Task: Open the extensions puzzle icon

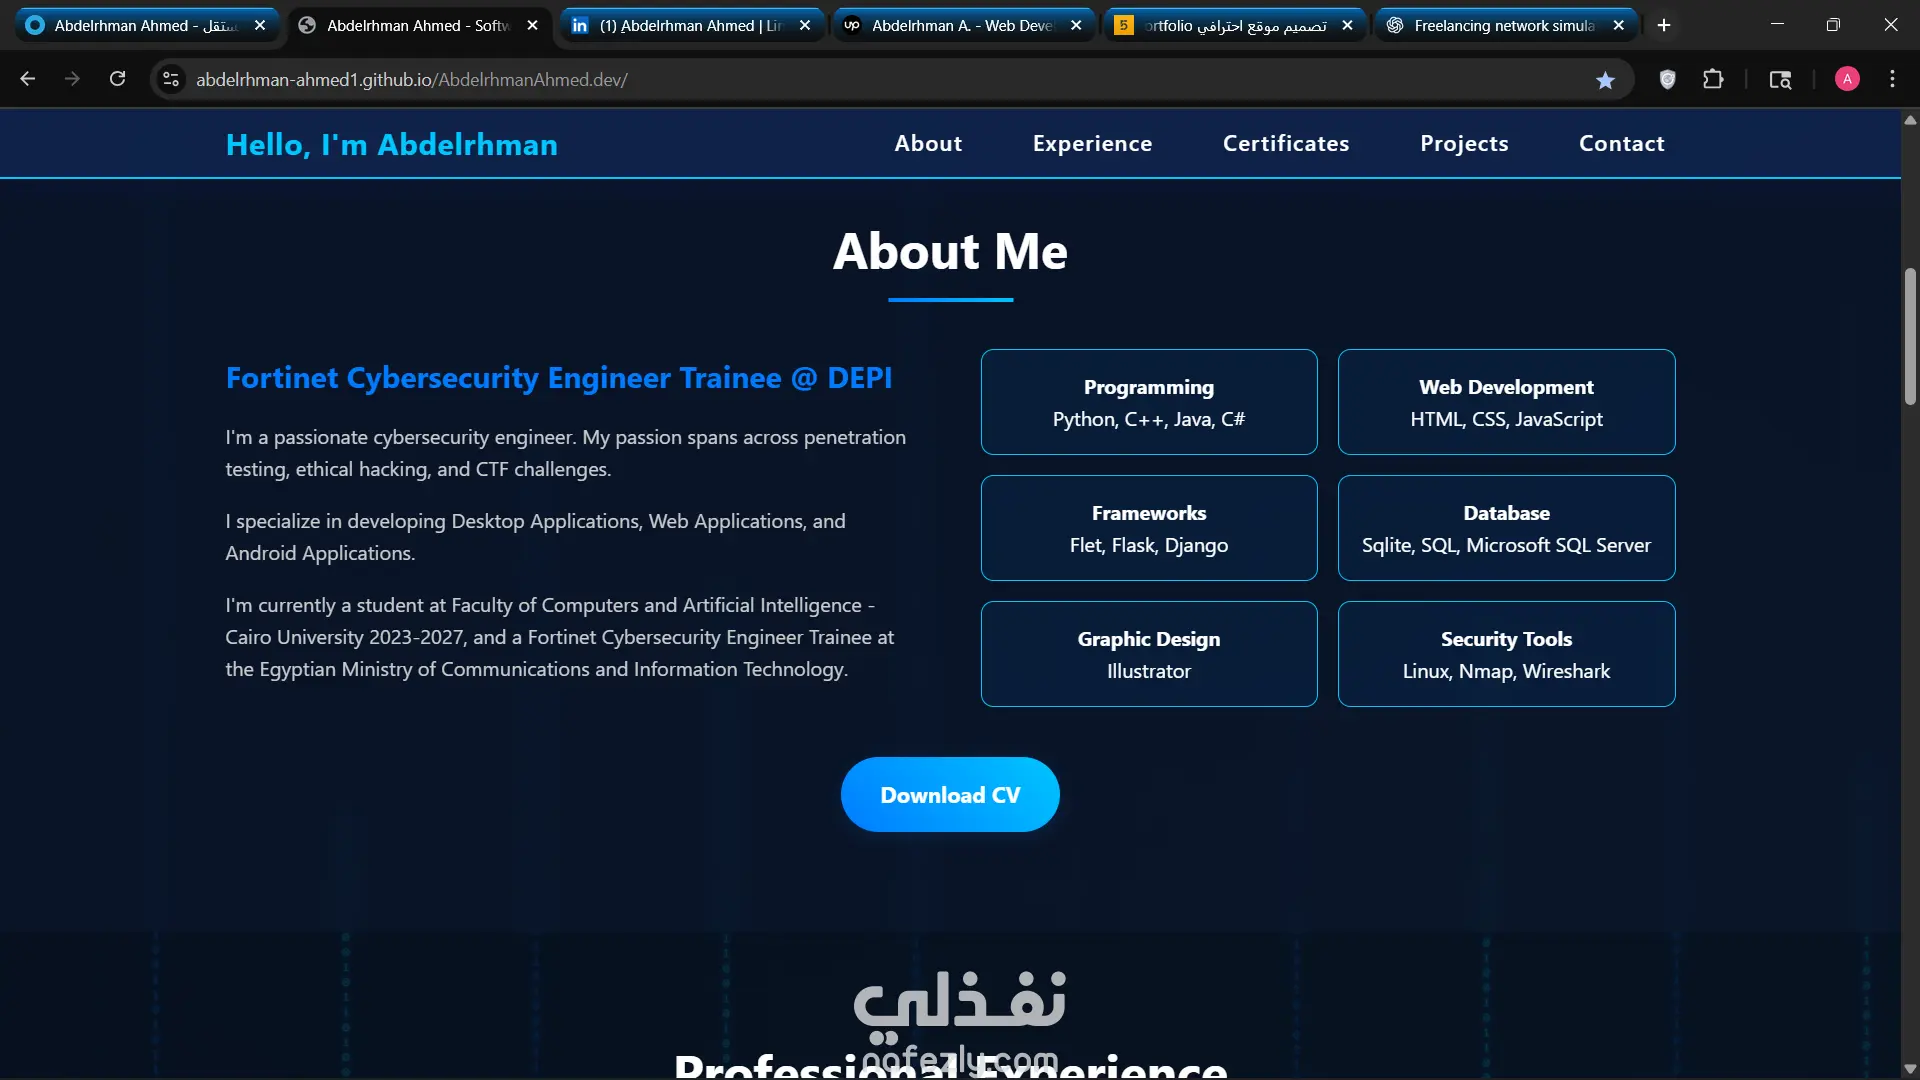Action: click(1713, 80)
